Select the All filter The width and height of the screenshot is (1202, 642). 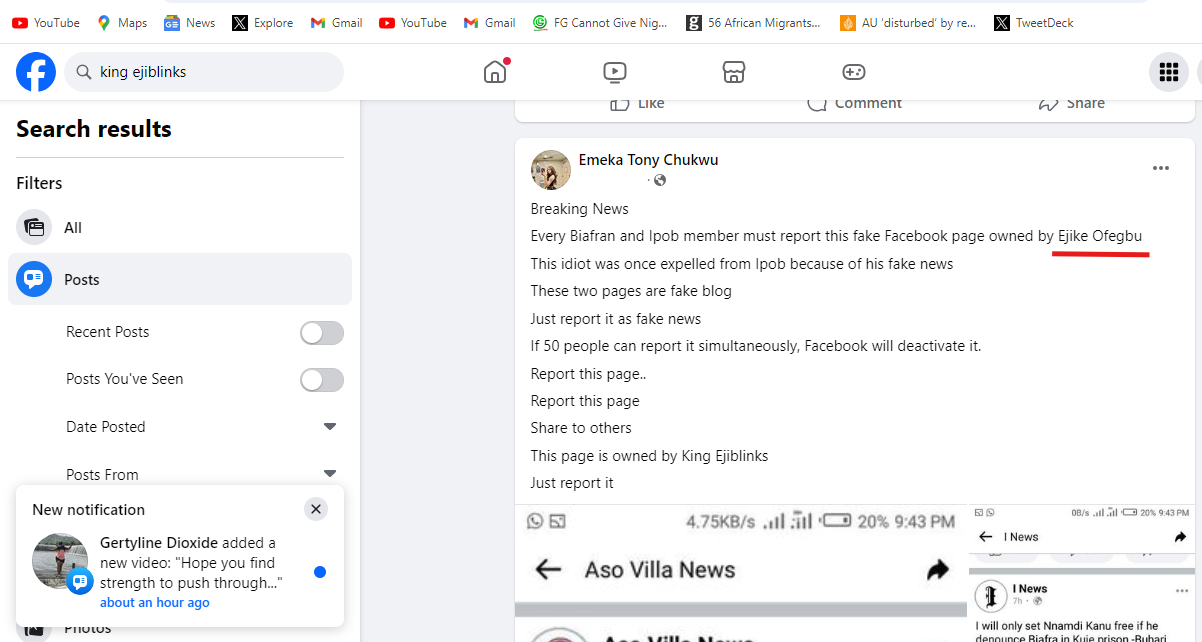(180, 228)
